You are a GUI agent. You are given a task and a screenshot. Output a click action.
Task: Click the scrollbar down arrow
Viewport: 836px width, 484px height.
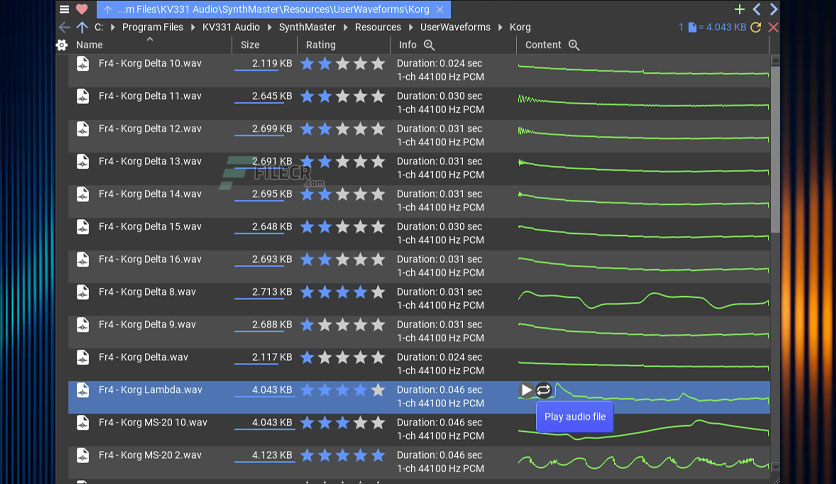point(775,466)
